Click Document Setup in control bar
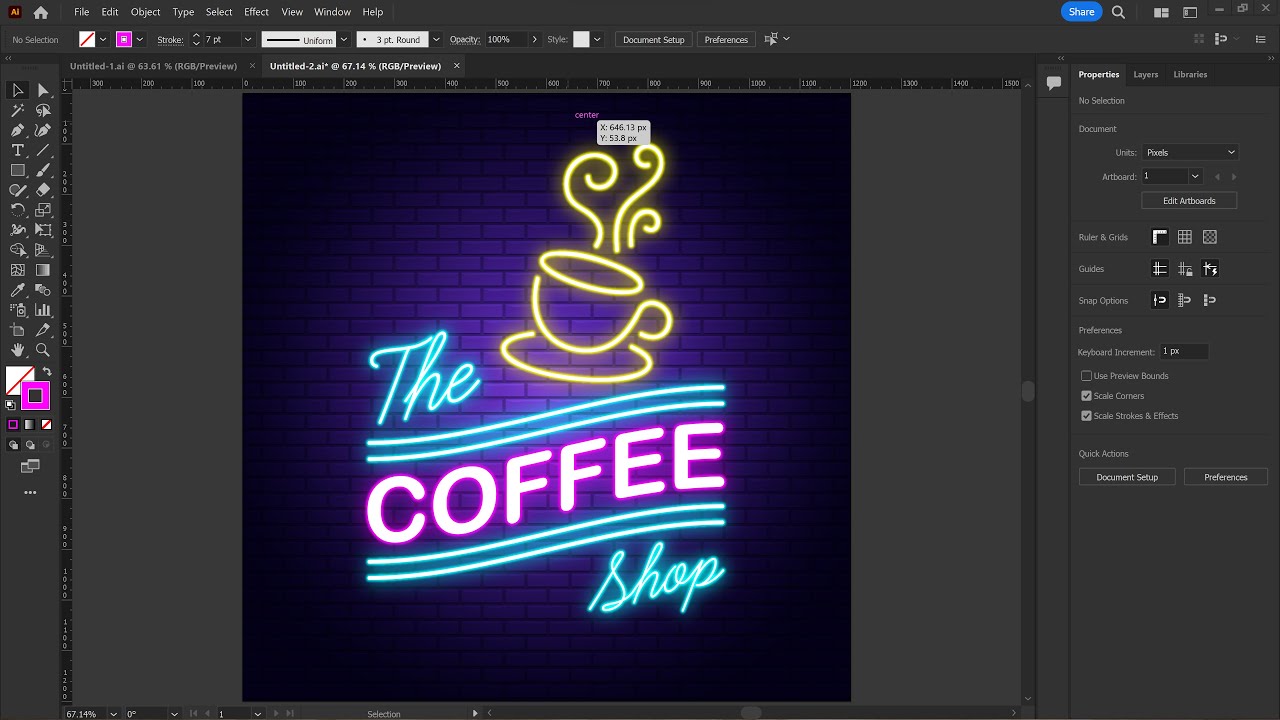The width and height of the screenshot is (1280, 720). (x=654, y=40)
